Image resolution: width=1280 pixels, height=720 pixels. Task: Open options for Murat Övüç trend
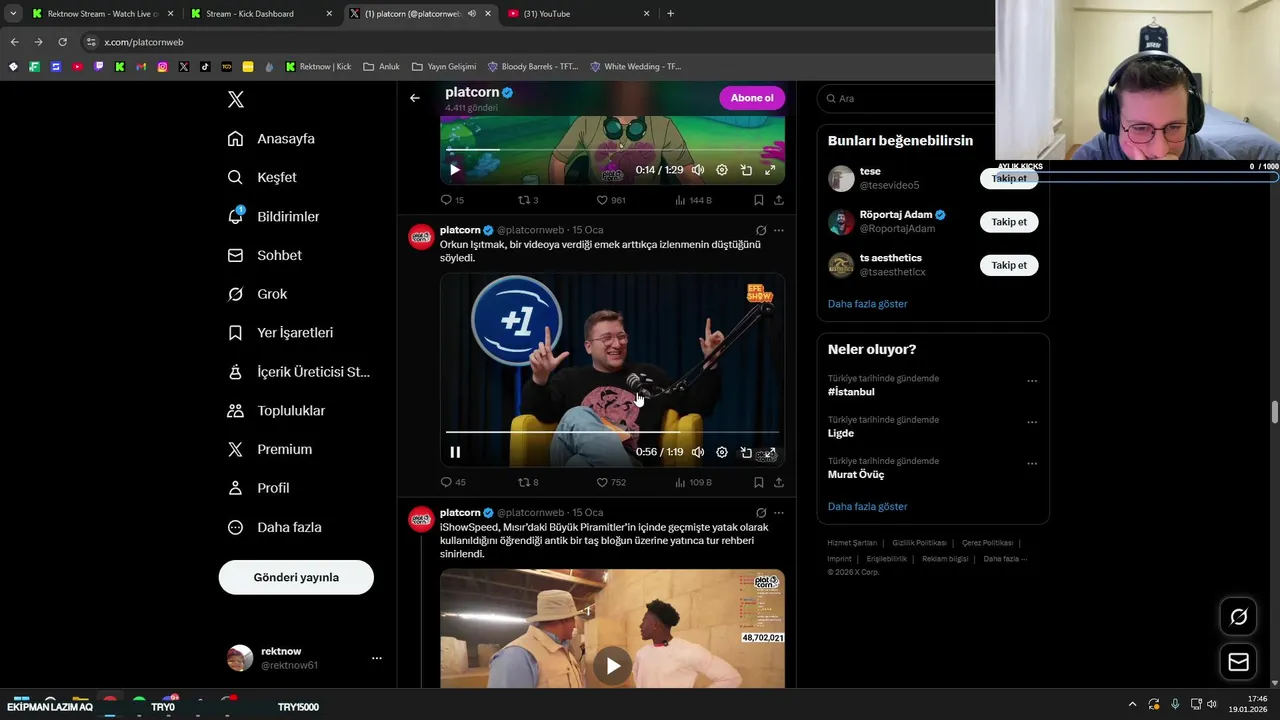pyautogui.click(x=1032, y=464)
